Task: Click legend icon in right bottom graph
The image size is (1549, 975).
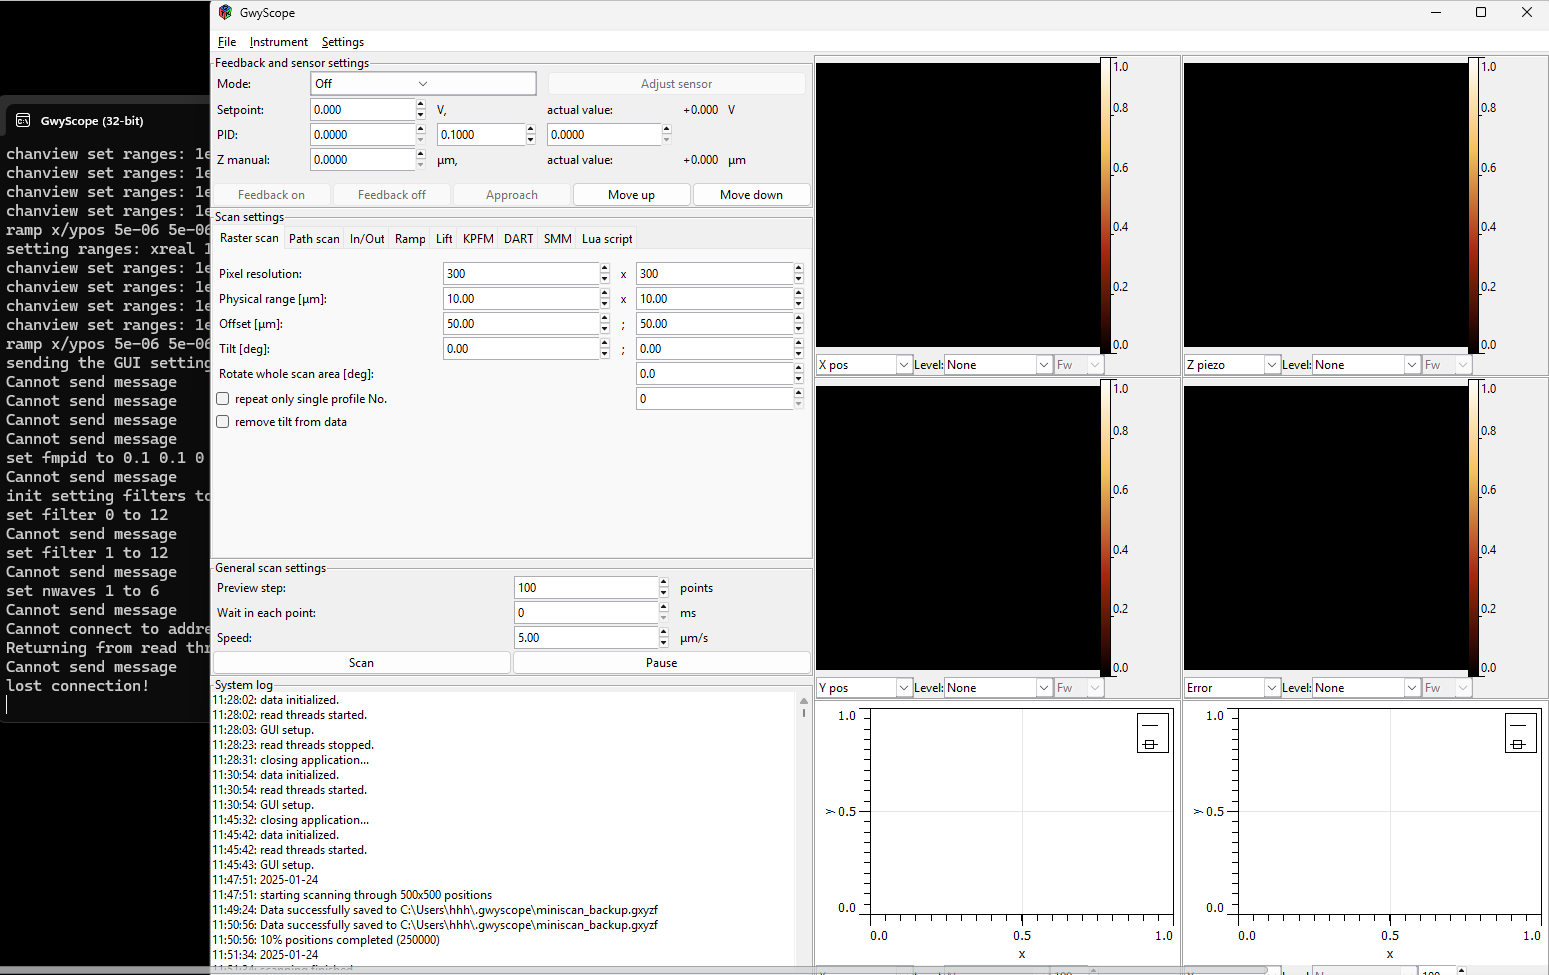Action: coord(1520,734)
